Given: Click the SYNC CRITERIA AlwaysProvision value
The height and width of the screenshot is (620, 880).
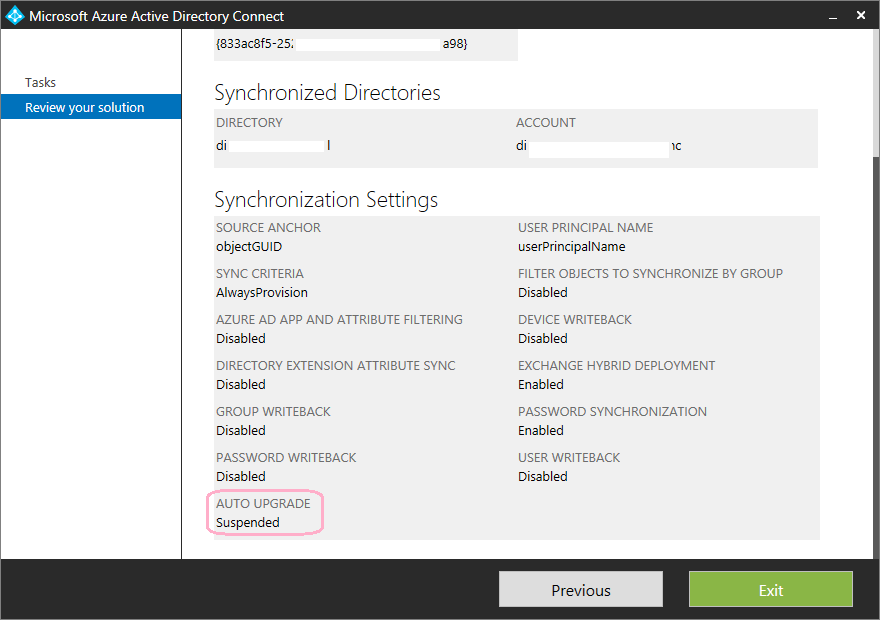Looking at the screenshot, I should point(263,292).
